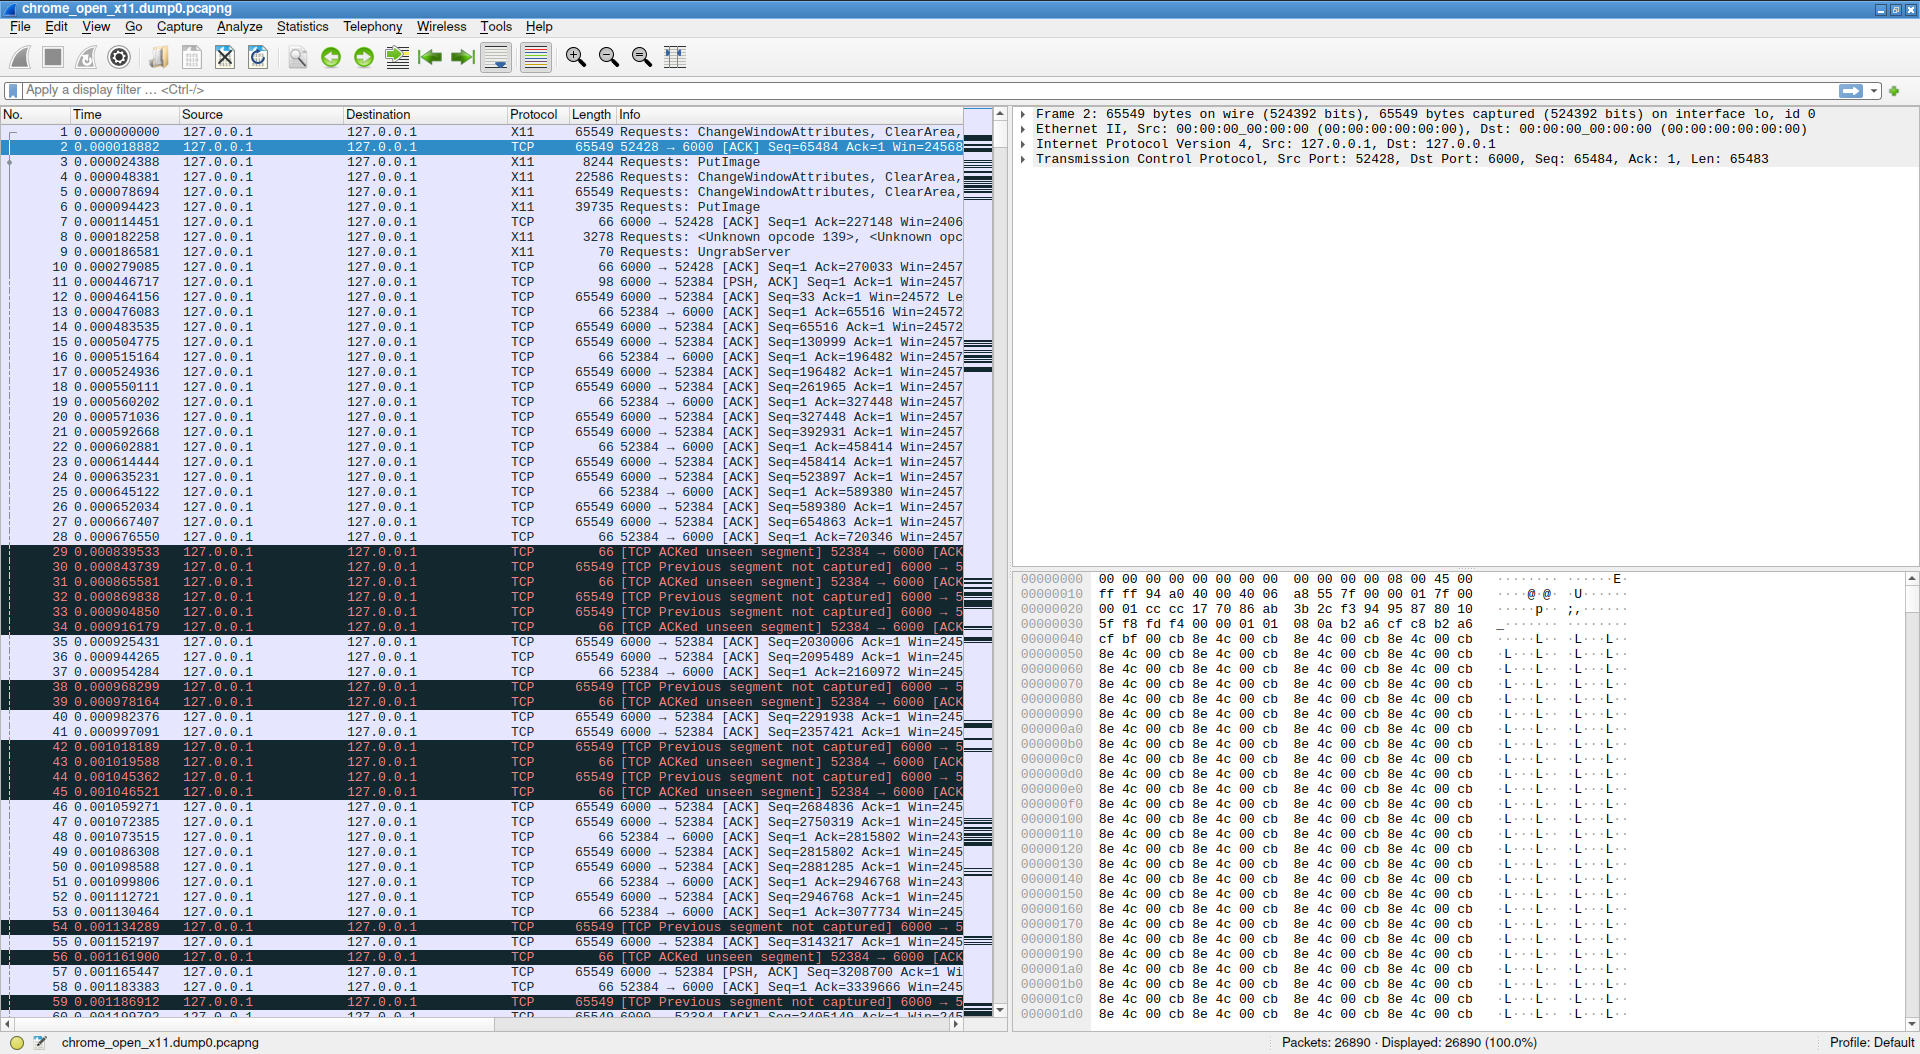This screenshot has width=1920, height=1054.
Task: Sort by the Info column header
Action: [790, 115]
